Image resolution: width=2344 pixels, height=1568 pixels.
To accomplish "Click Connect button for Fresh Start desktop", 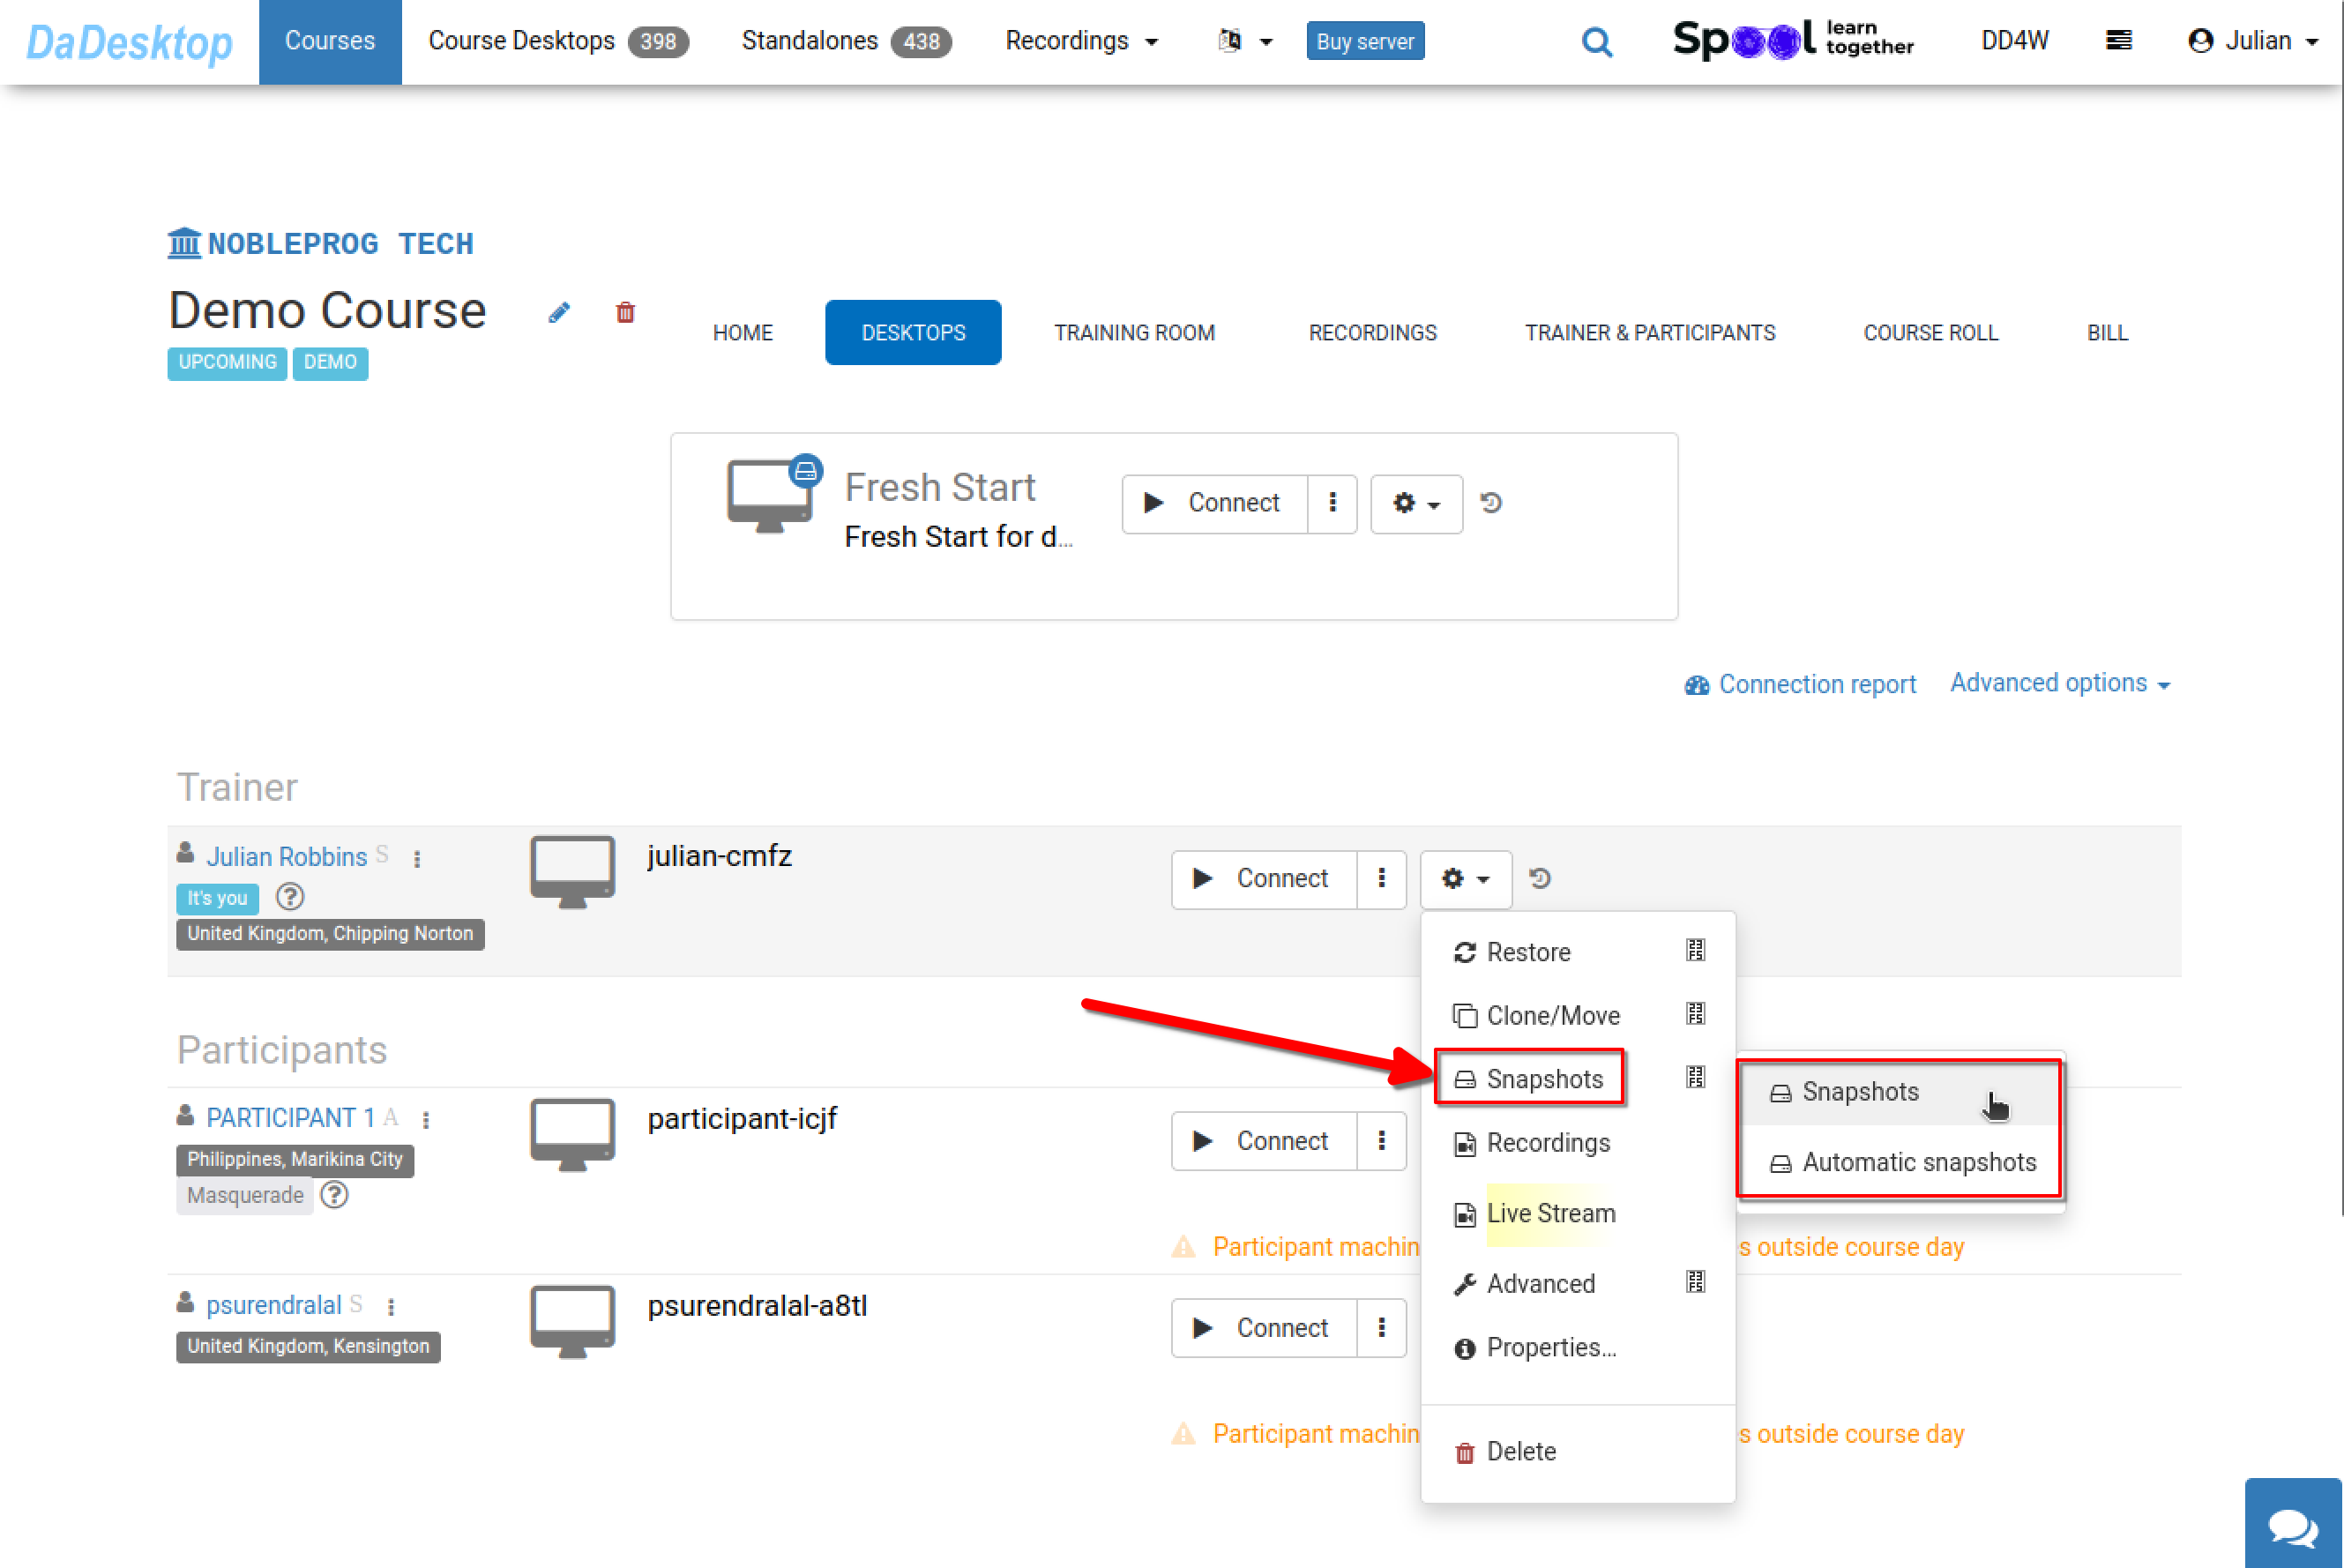I will tap(1213, 503).
